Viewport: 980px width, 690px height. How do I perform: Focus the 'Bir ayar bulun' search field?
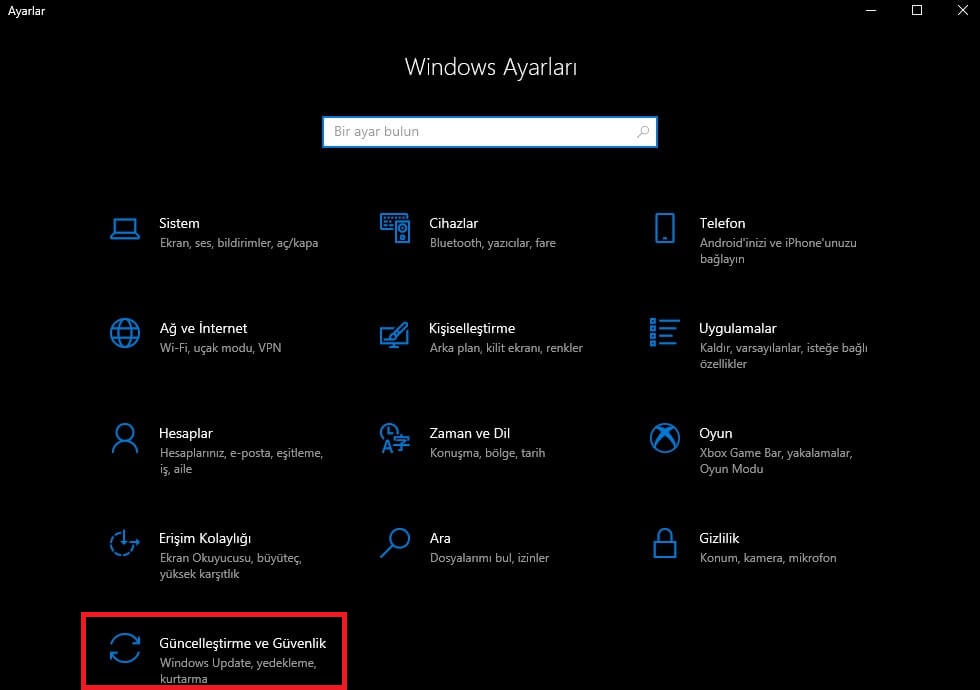(489, 132)
